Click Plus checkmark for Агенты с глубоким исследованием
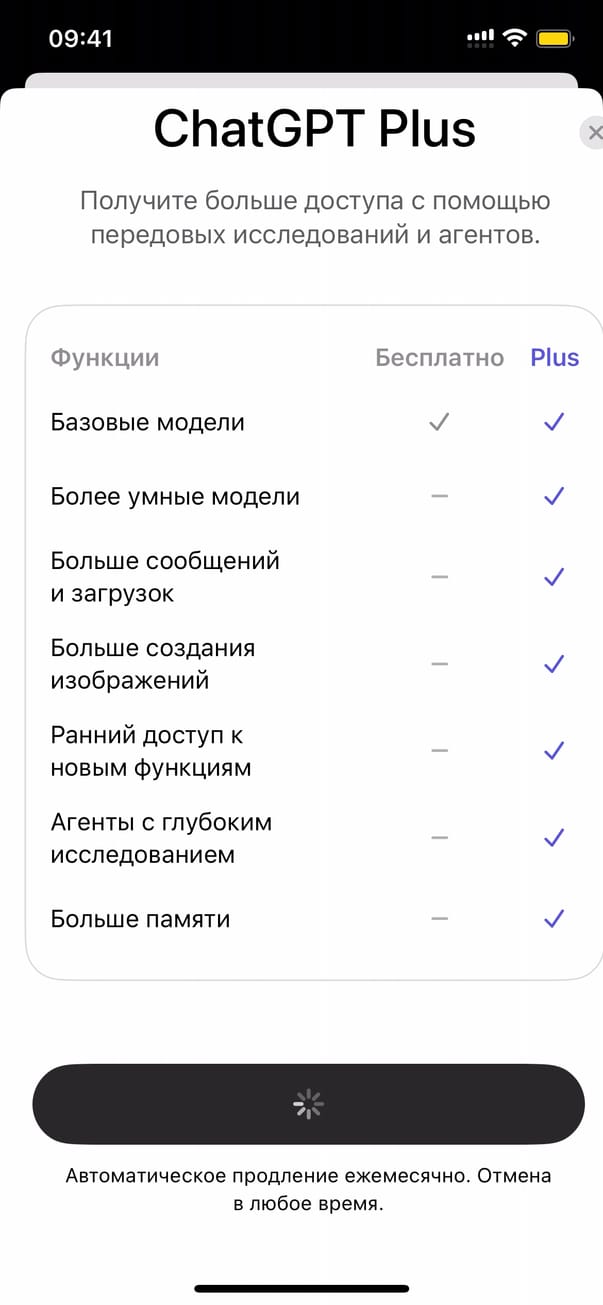603x1305 pixels. click(554, 838)
